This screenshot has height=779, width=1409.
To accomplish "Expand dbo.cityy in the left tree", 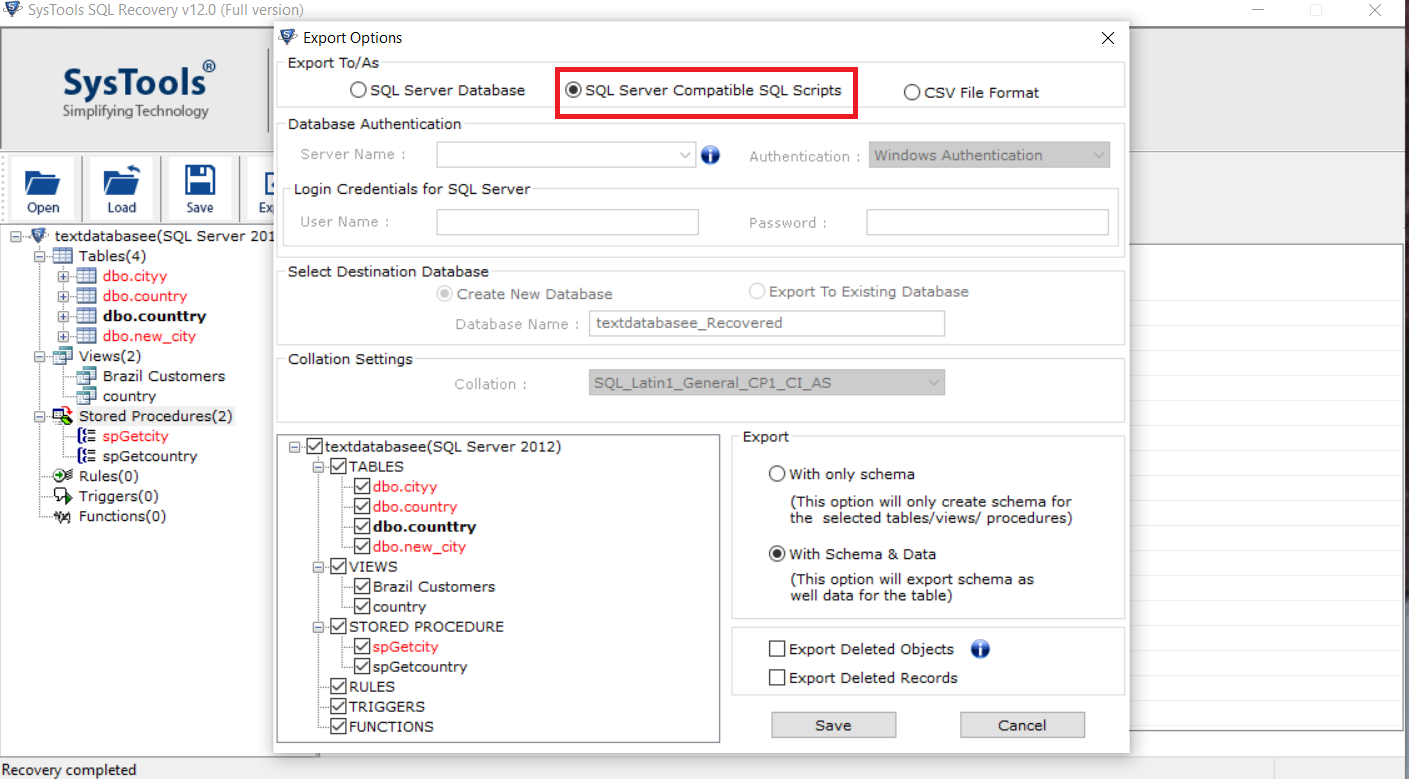I will point(63,276).
